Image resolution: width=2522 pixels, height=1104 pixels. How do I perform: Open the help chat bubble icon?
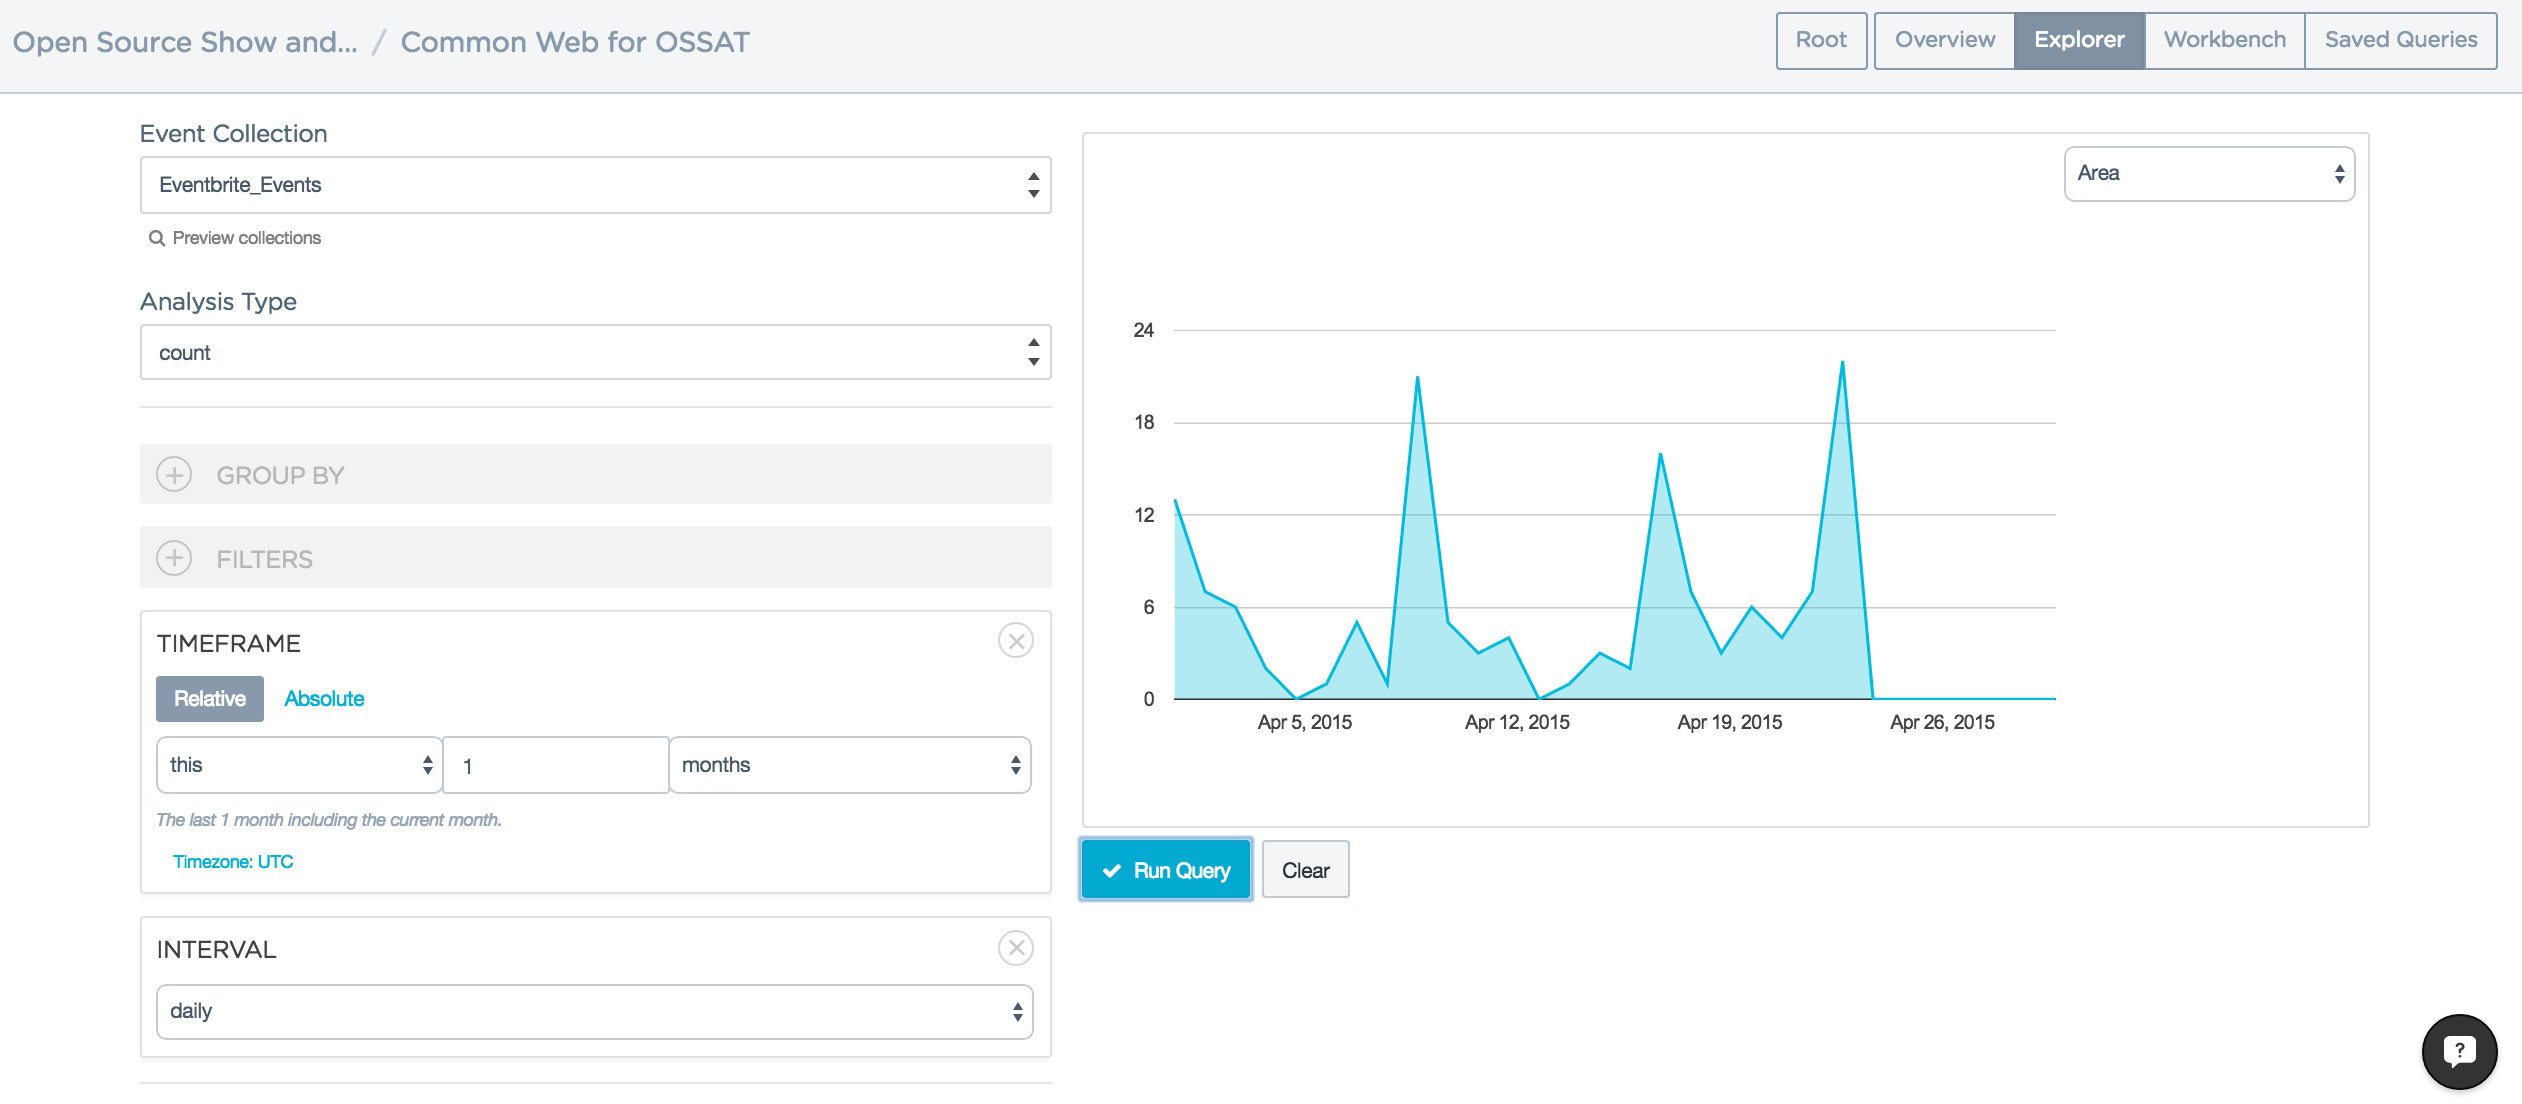coord(2459,1051)
